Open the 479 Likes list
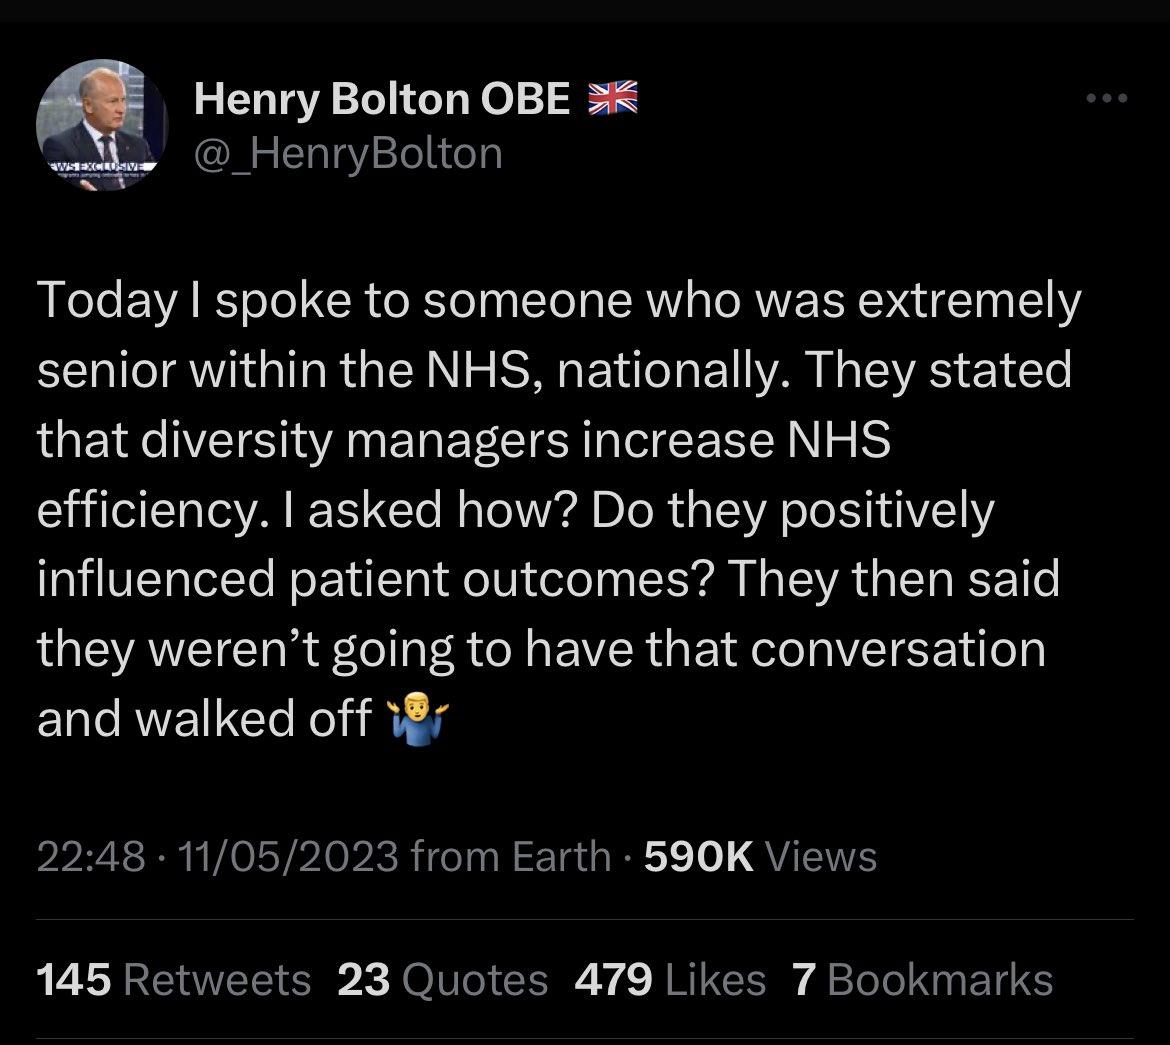Viewport: 1170px width, 1045px height. tap(670, 980)
